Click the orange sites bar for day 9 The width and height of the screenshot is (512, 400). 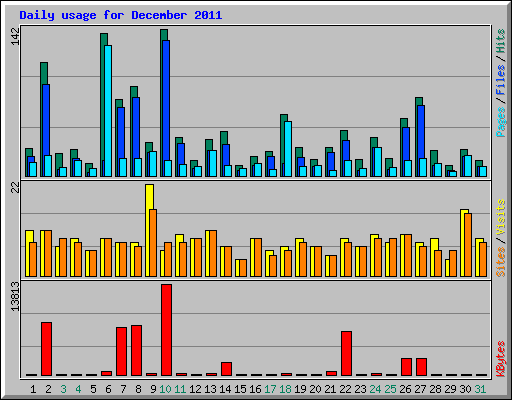pyautogui.click(x=153, y=243)
